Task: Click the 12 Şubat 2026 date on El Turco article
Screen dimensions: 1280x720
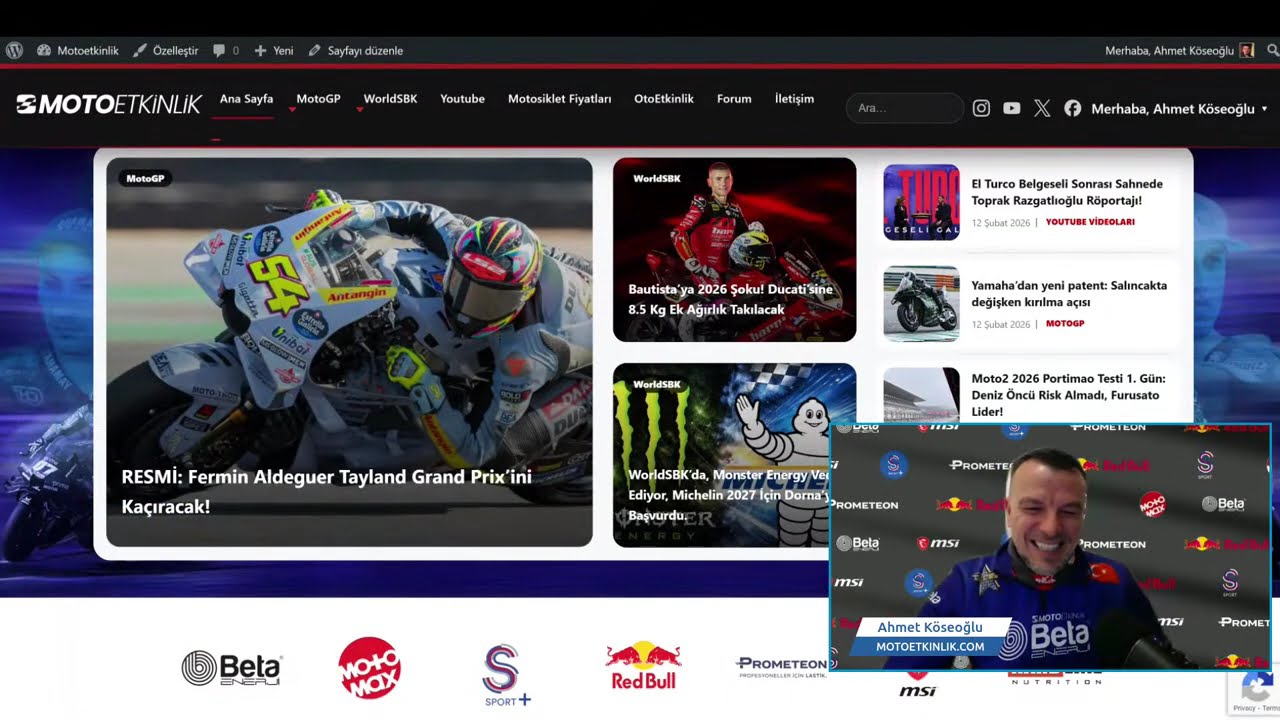Action: pyautogui.click(x=1000, y=222)
